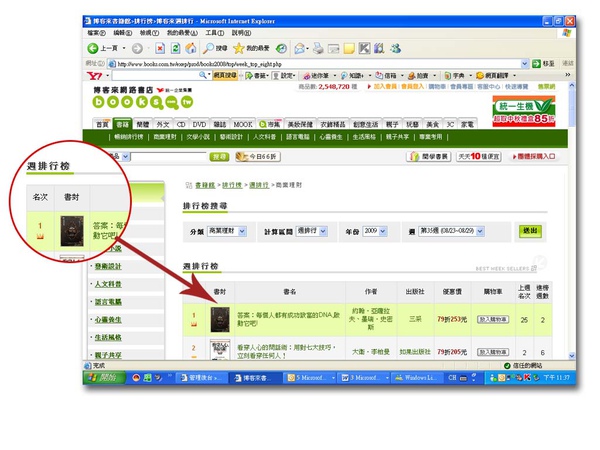Click the books.com.tw green circle logo
This screenshot has width=600, height=450.
coord(143,102)
